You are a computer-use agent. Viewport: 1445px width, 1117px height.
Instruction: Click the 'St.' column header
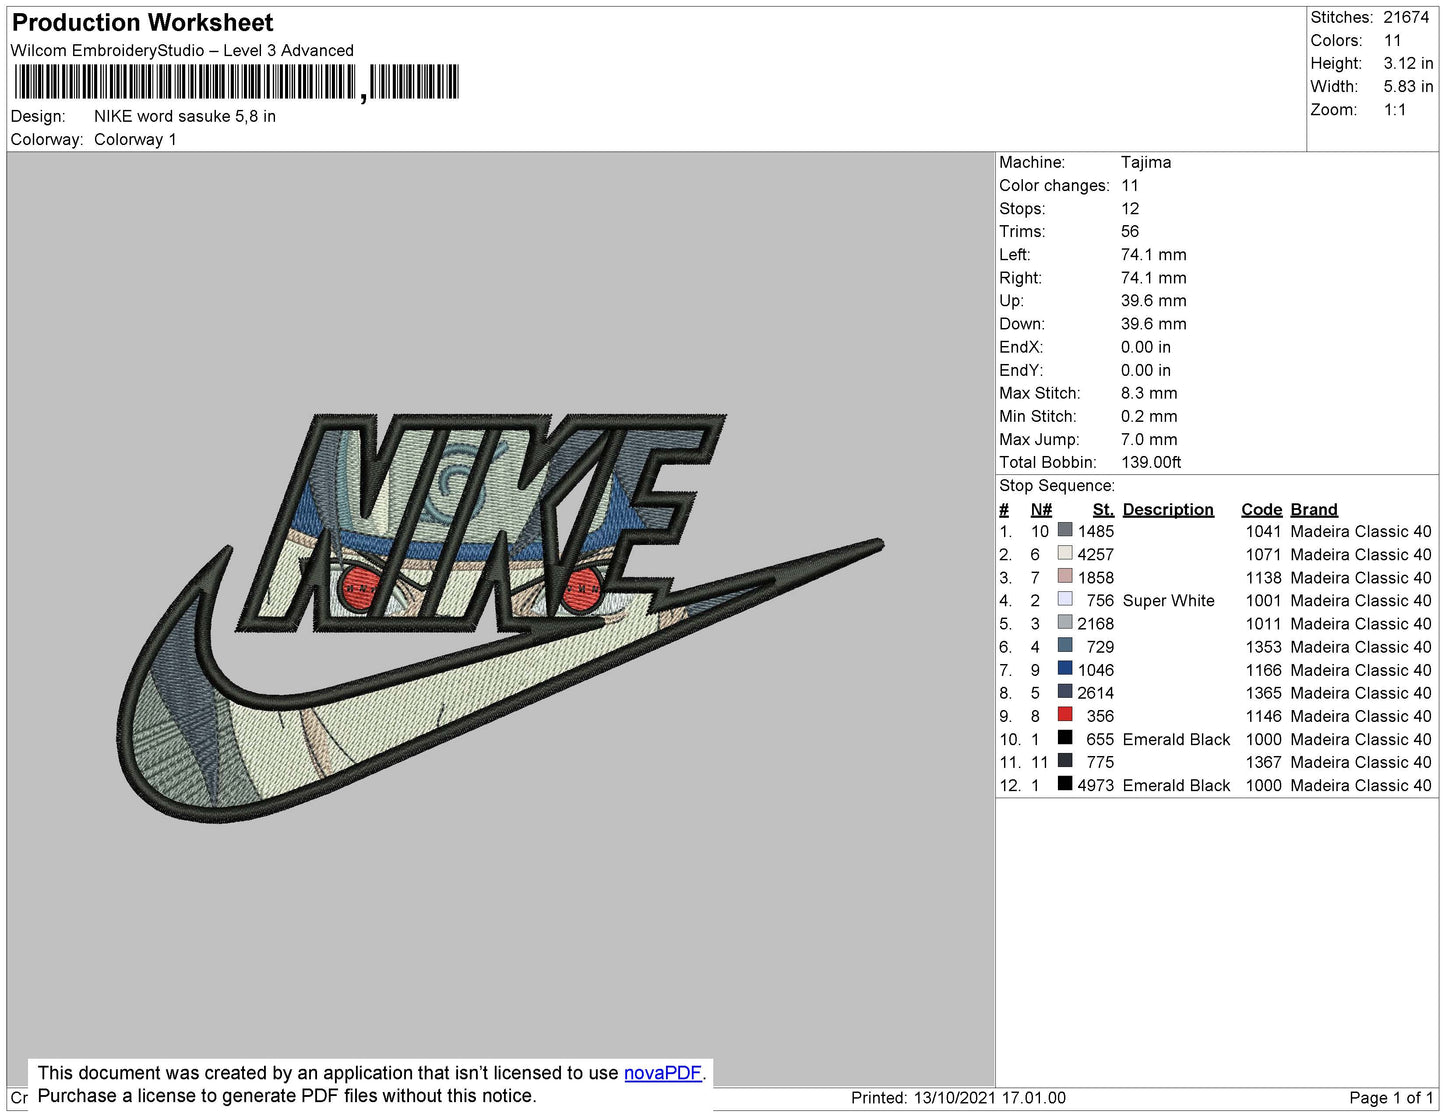tap(1103, 509)
